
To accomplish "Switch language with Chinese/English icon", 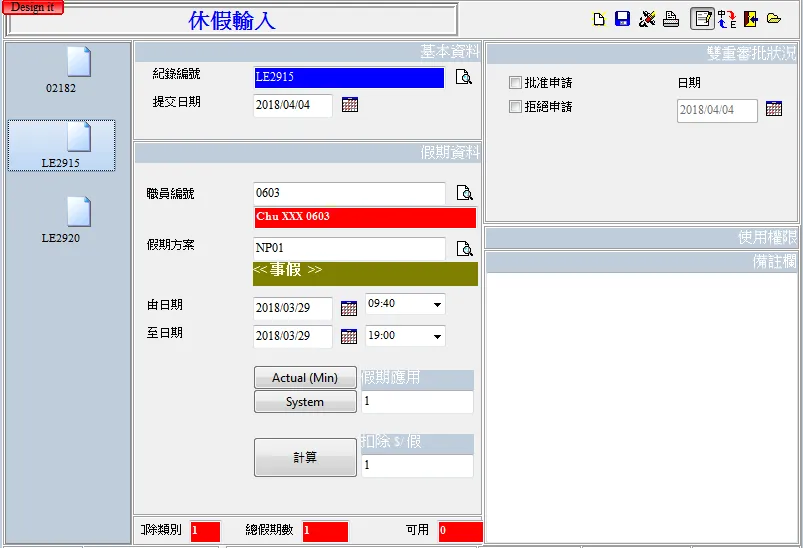I will [727, 19].
